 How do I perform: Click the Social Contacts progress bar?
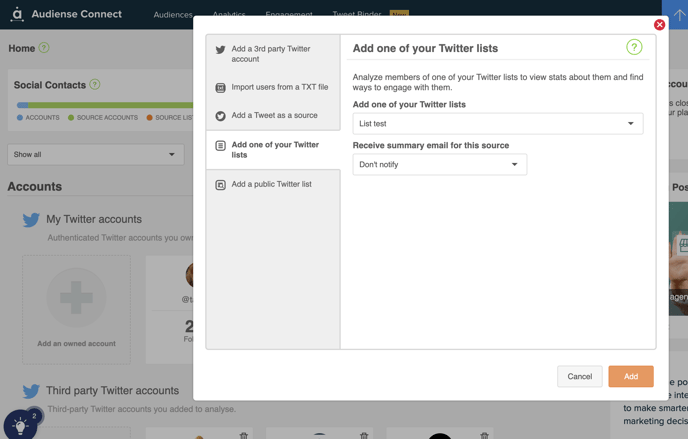(x=104, y=105)
